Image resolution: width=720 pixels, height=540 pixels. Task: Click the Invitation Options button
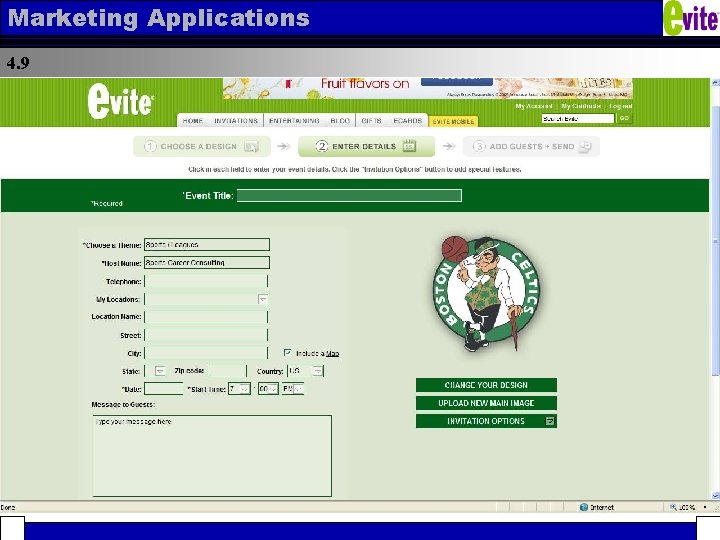[x=486, y=421]
